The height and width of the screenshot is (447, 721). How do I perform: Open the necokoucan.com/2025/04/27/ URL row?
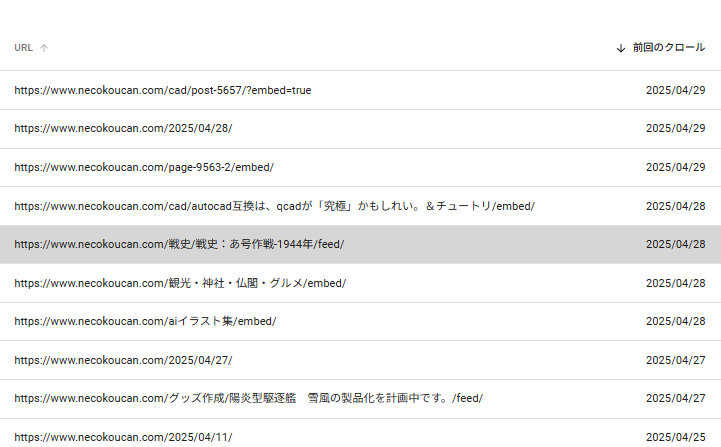click(x=360, y=360)
